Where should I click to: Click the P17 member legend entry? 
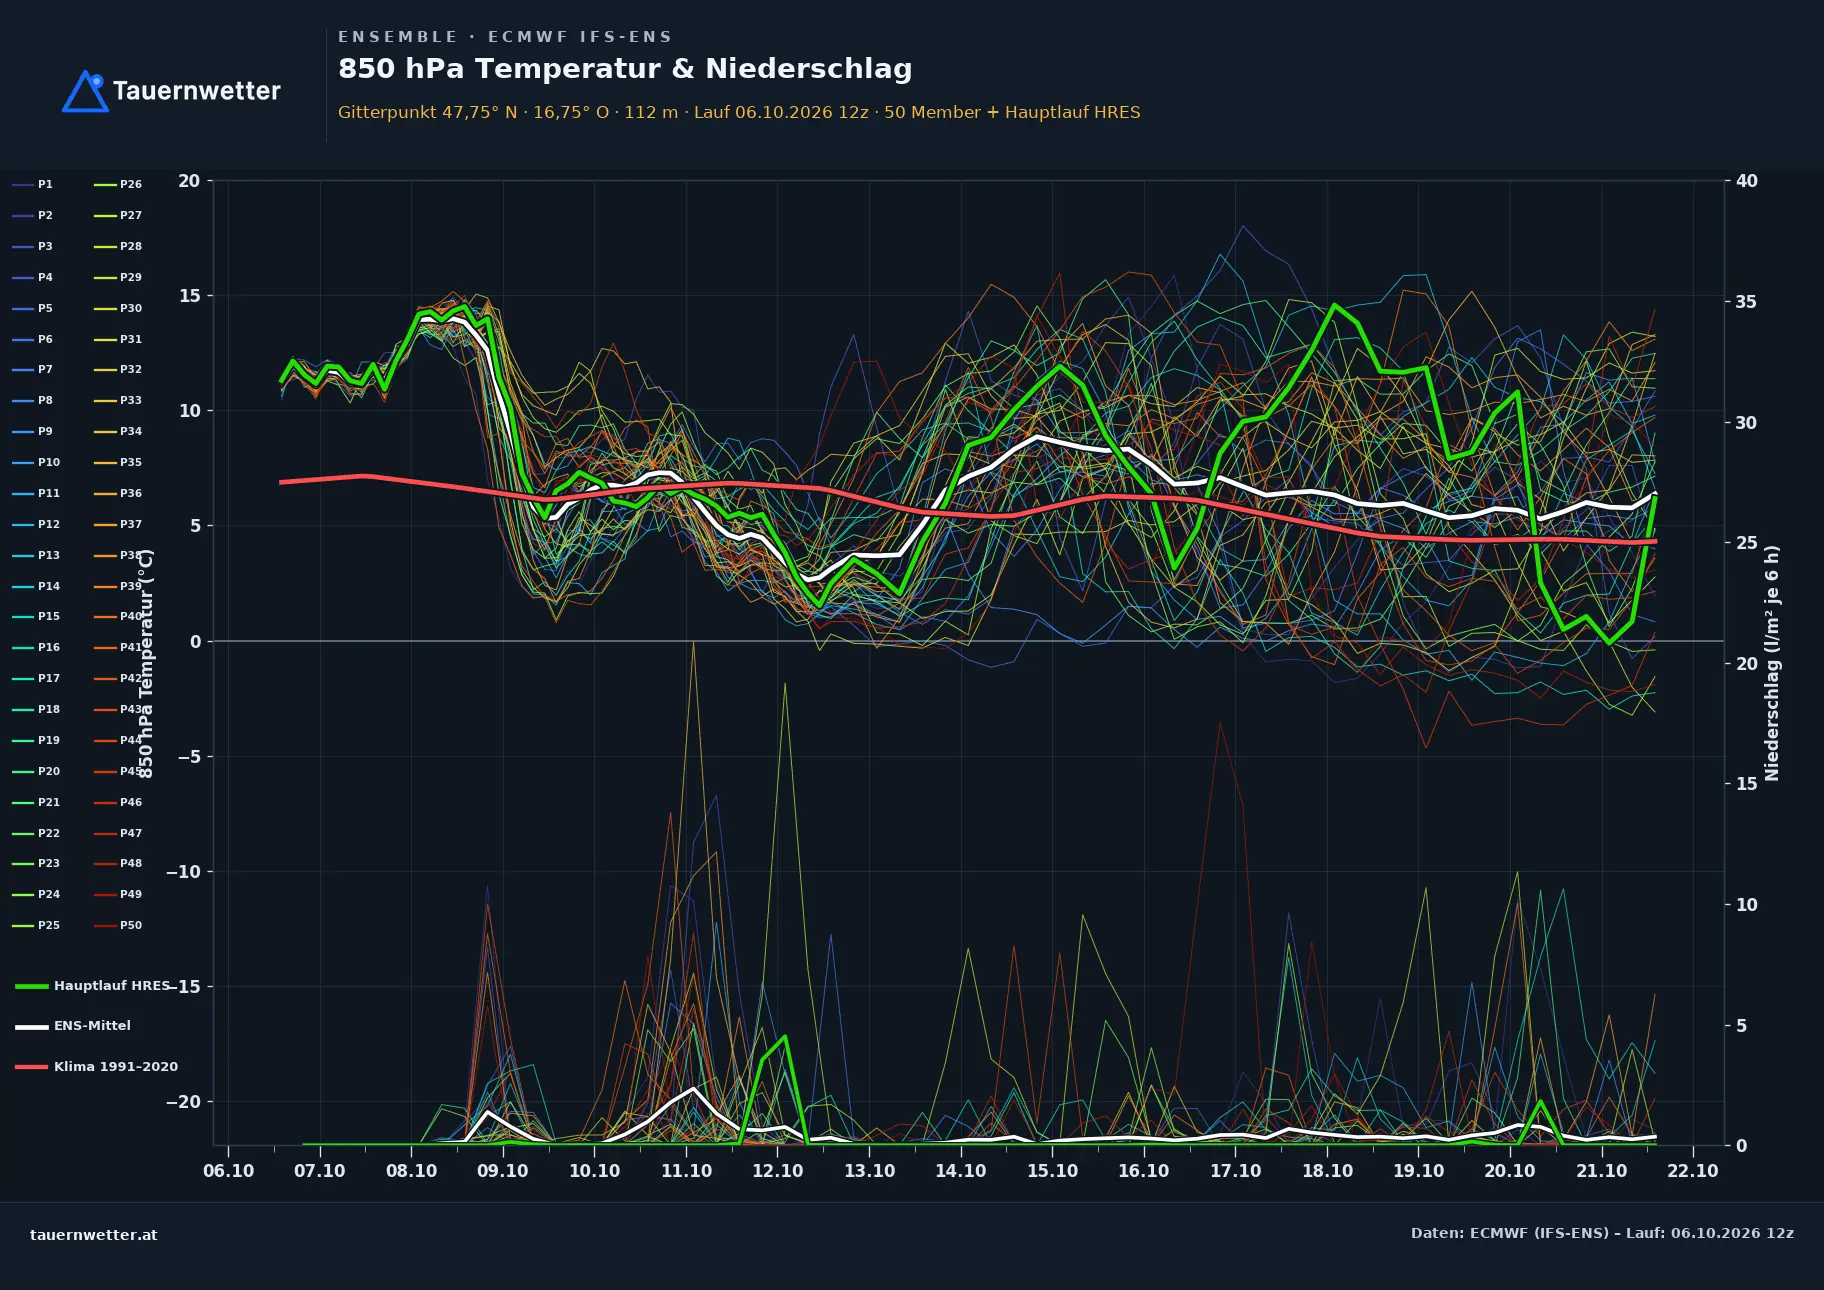point(36,678)
